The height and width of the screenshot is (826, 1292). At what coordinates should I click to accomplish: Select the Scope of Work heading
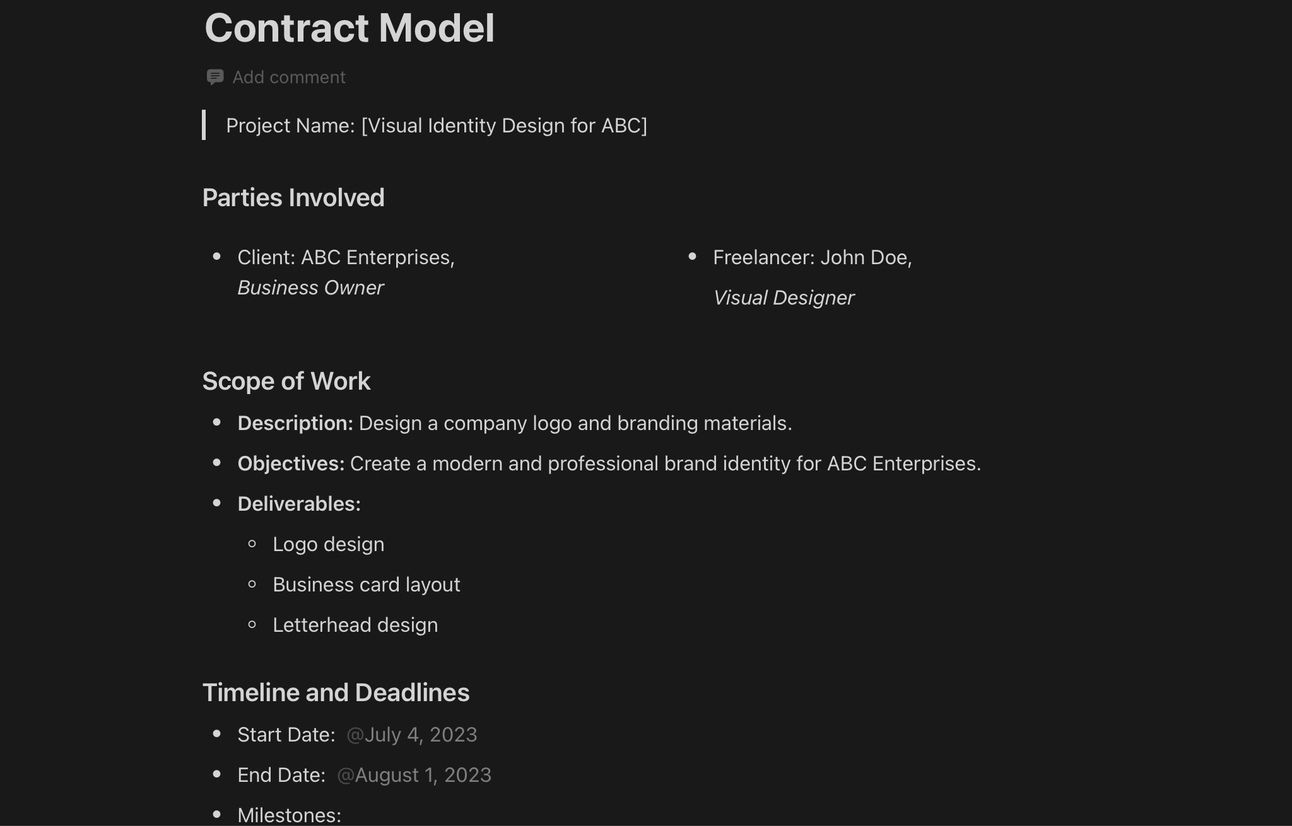point(286,381)
